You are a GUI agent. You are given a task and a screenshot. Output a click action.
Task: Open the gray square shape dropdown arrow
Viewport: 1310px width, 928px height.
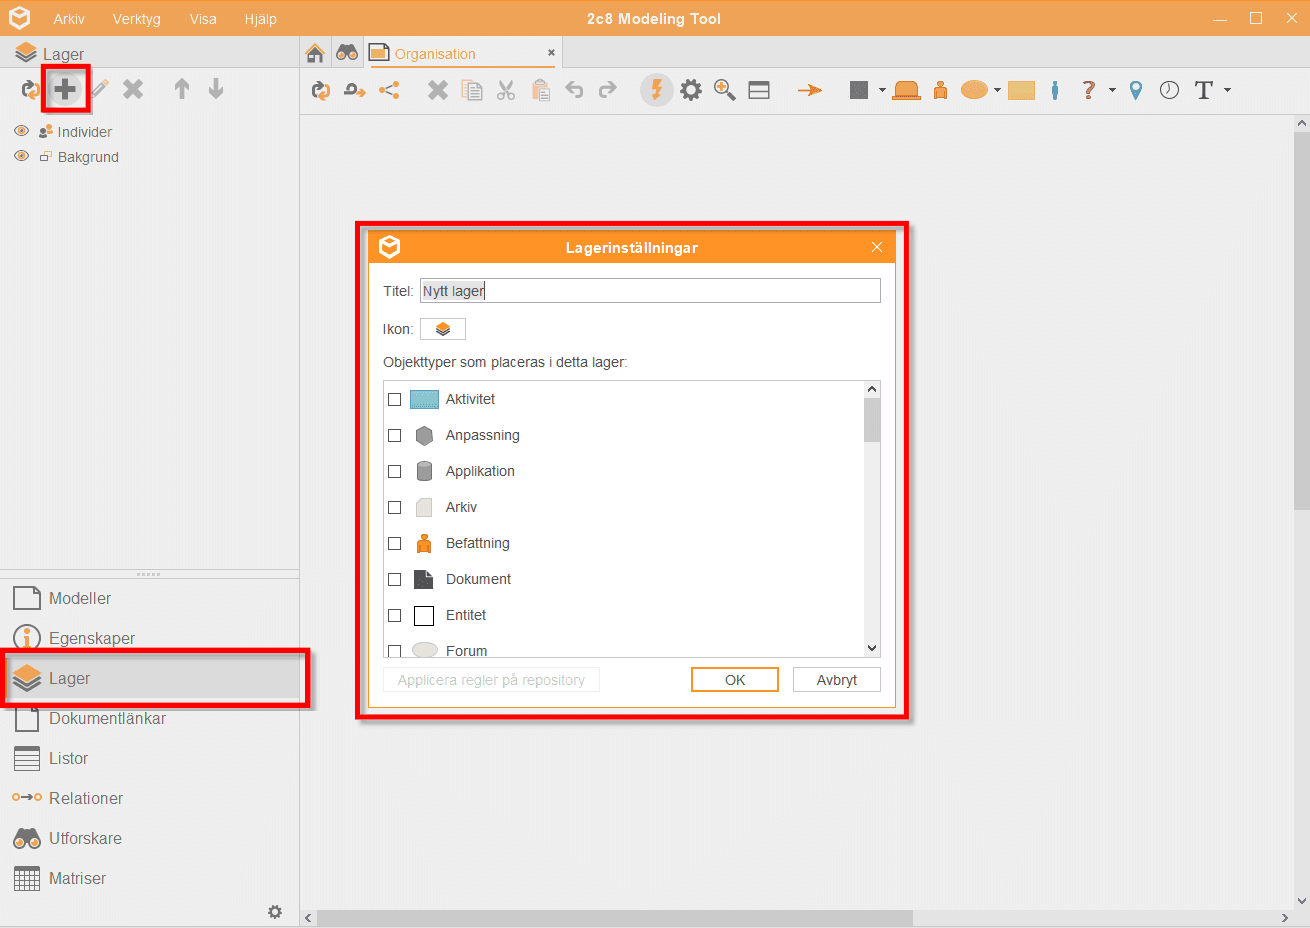(882, 91)
